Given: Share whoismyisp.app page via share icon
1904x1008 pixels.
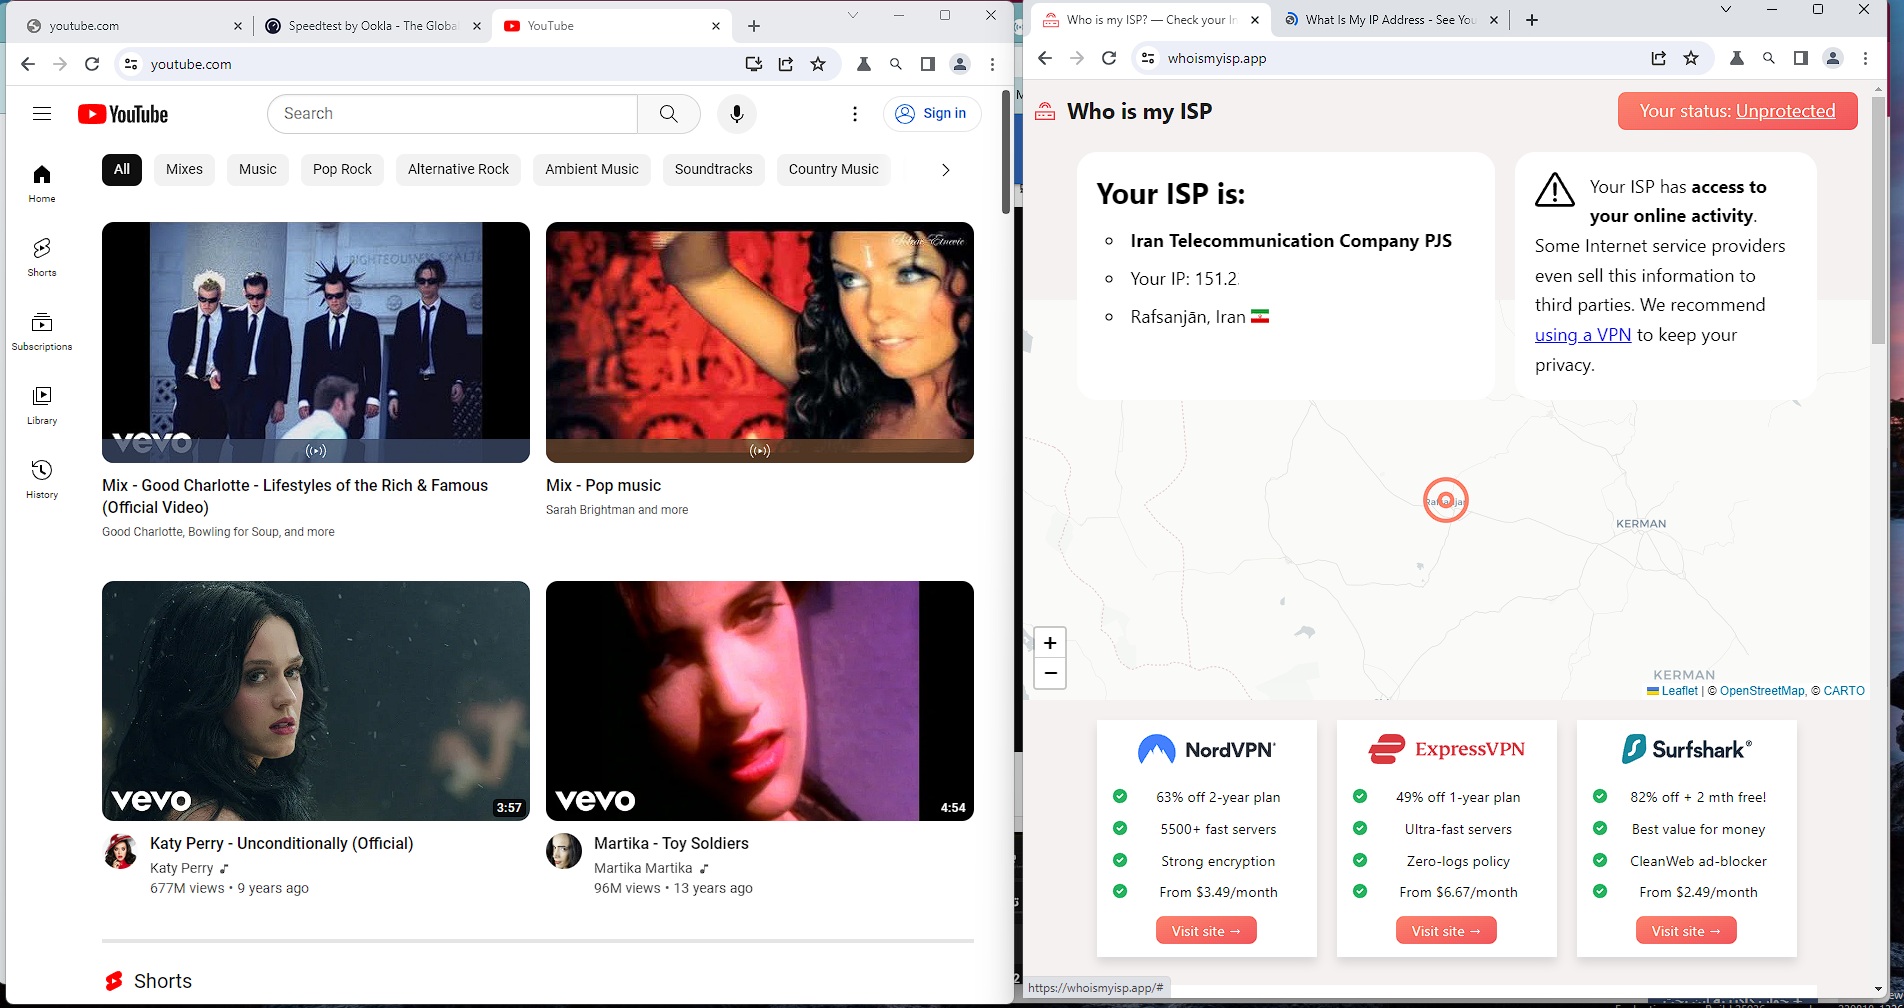Looking at the screenshot, I should coord(1659,58).
